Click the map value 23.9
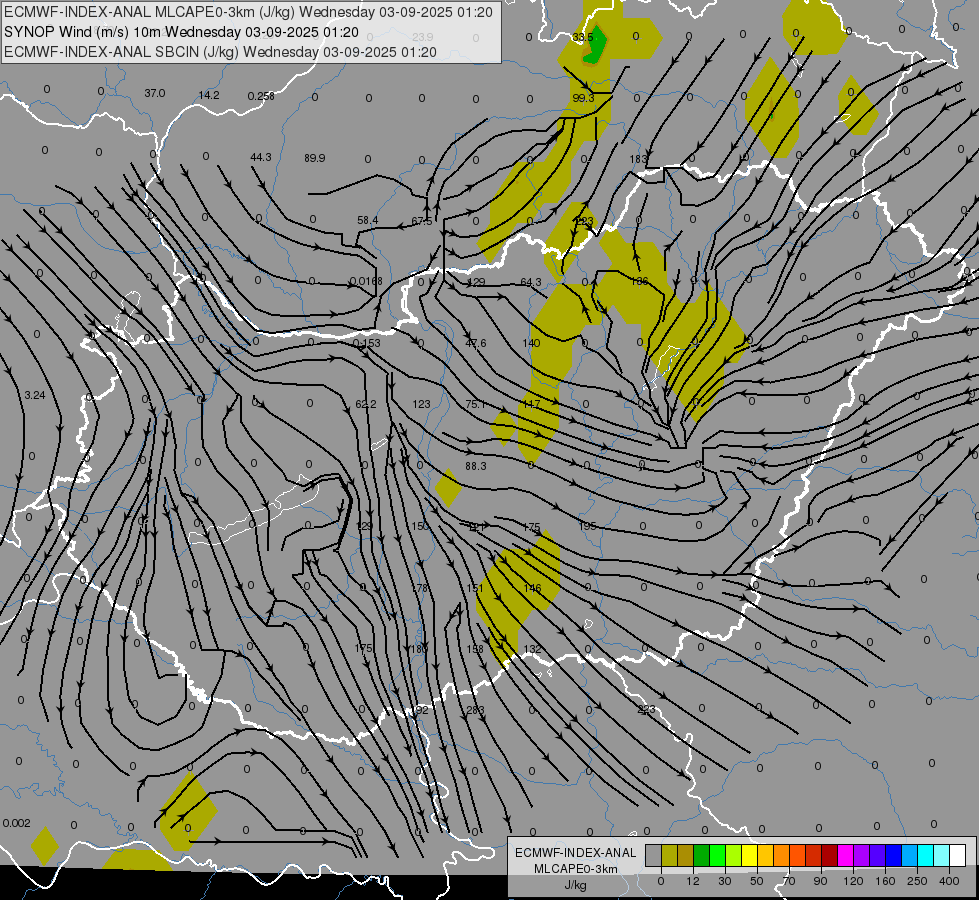 423,37
